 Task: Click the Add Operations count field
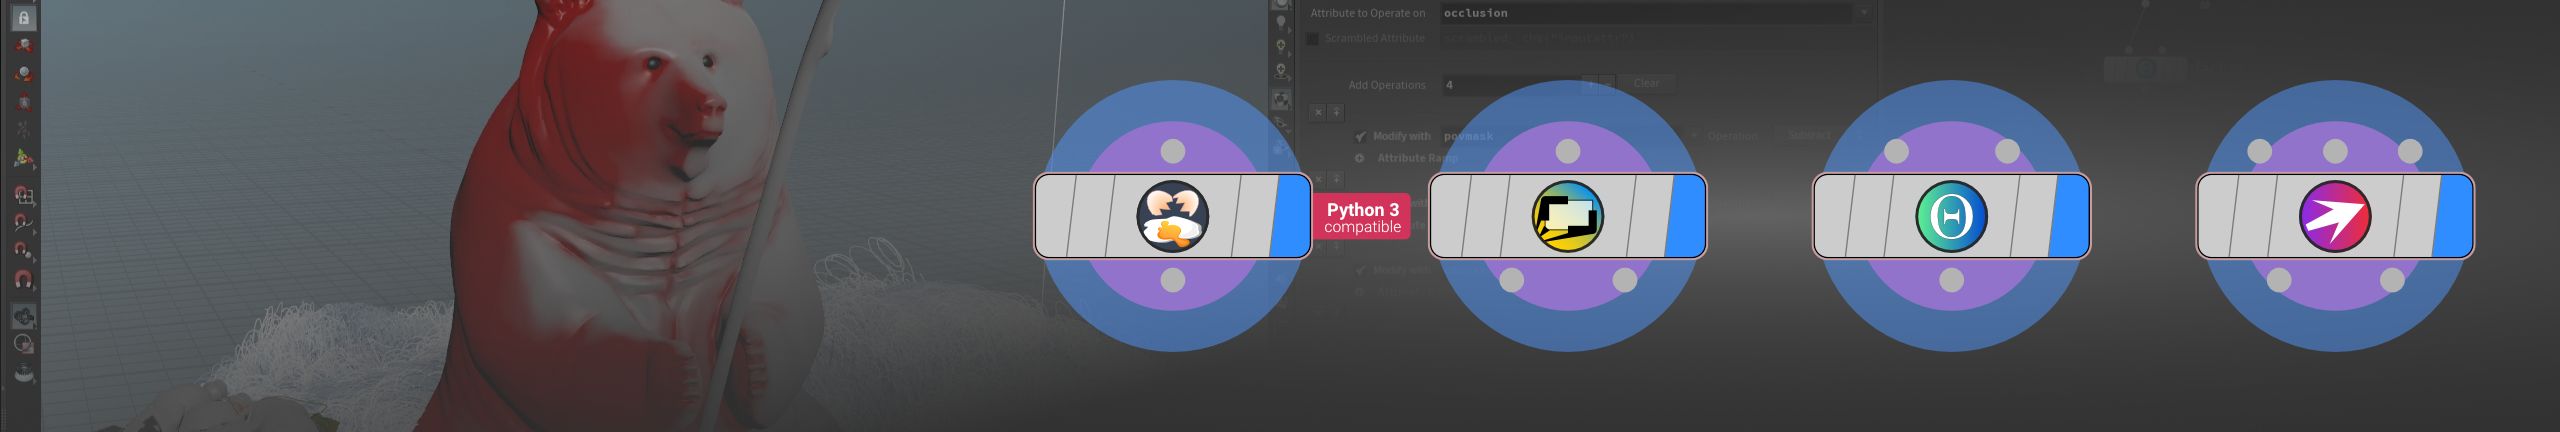[1510, 85]
